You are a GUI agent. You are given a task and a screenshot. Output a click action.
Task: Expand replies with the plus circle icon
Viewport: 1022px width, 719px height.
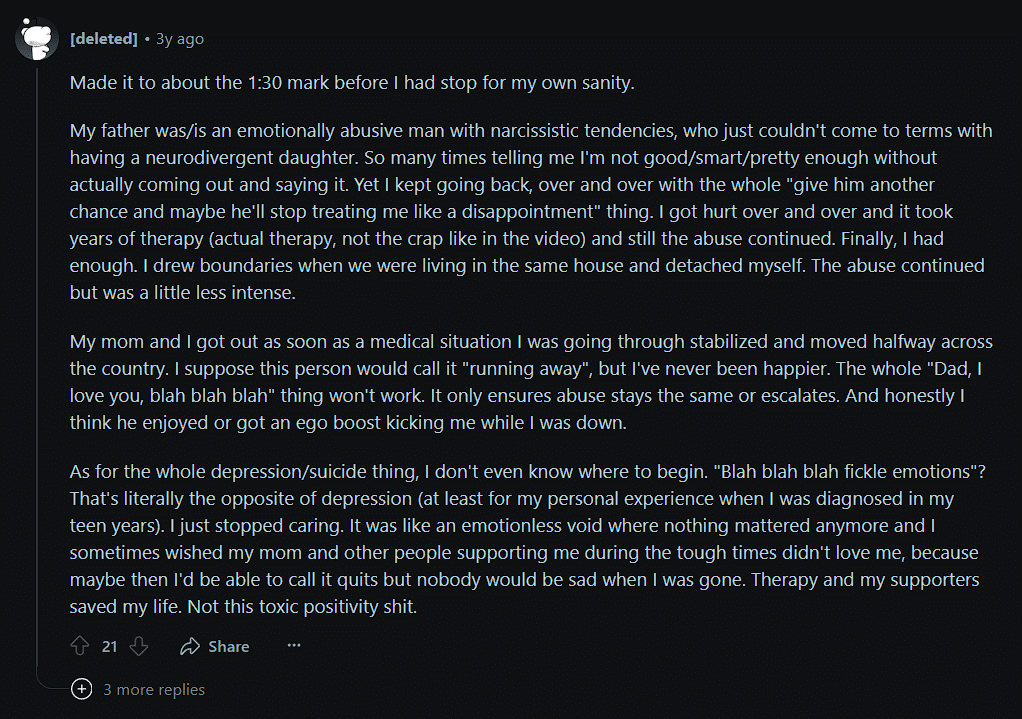[82, 689]
